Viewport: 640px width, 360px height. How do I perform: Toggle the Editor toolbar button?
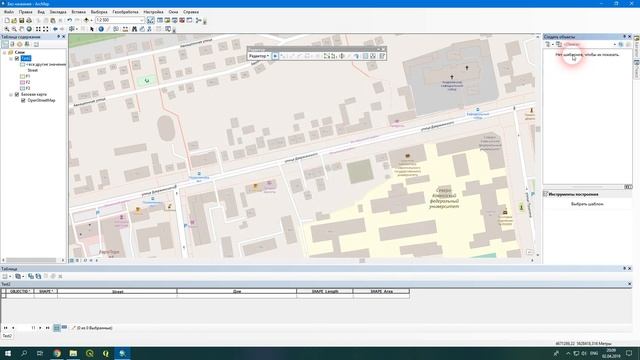(151, 20)
